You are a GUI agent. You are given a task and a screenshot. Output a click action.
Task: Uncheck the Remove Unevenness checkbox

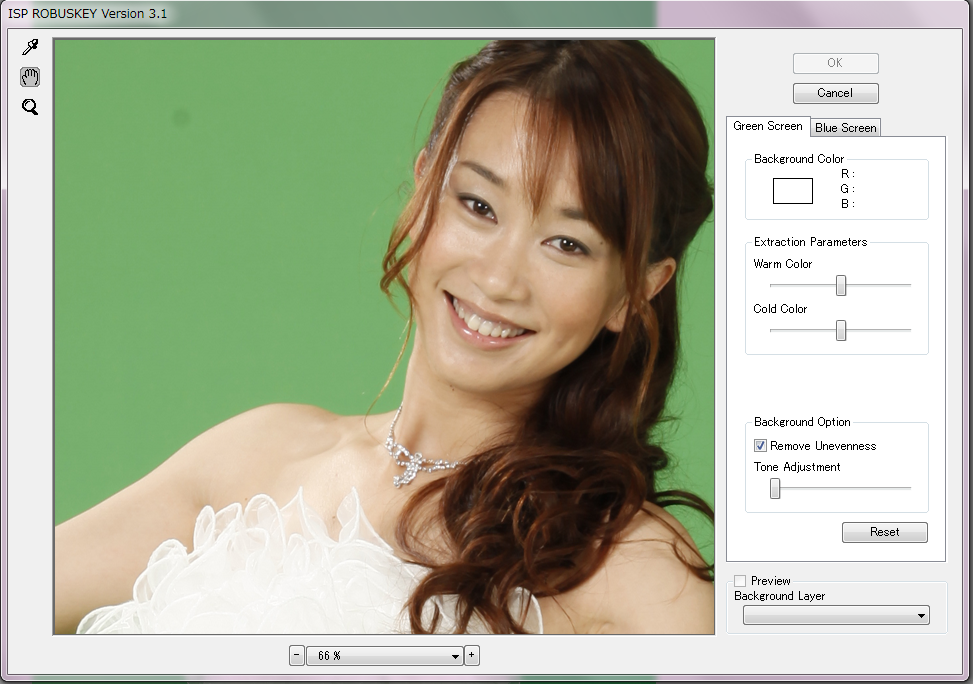click(760, 446)
